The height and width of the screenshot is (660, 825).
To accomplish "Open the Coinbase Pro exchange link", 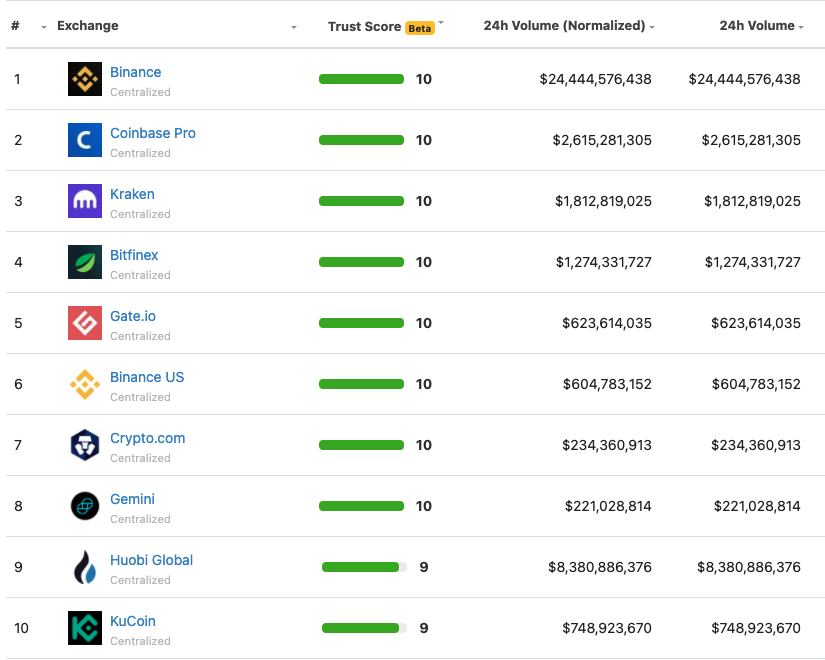I will (153, 133).
